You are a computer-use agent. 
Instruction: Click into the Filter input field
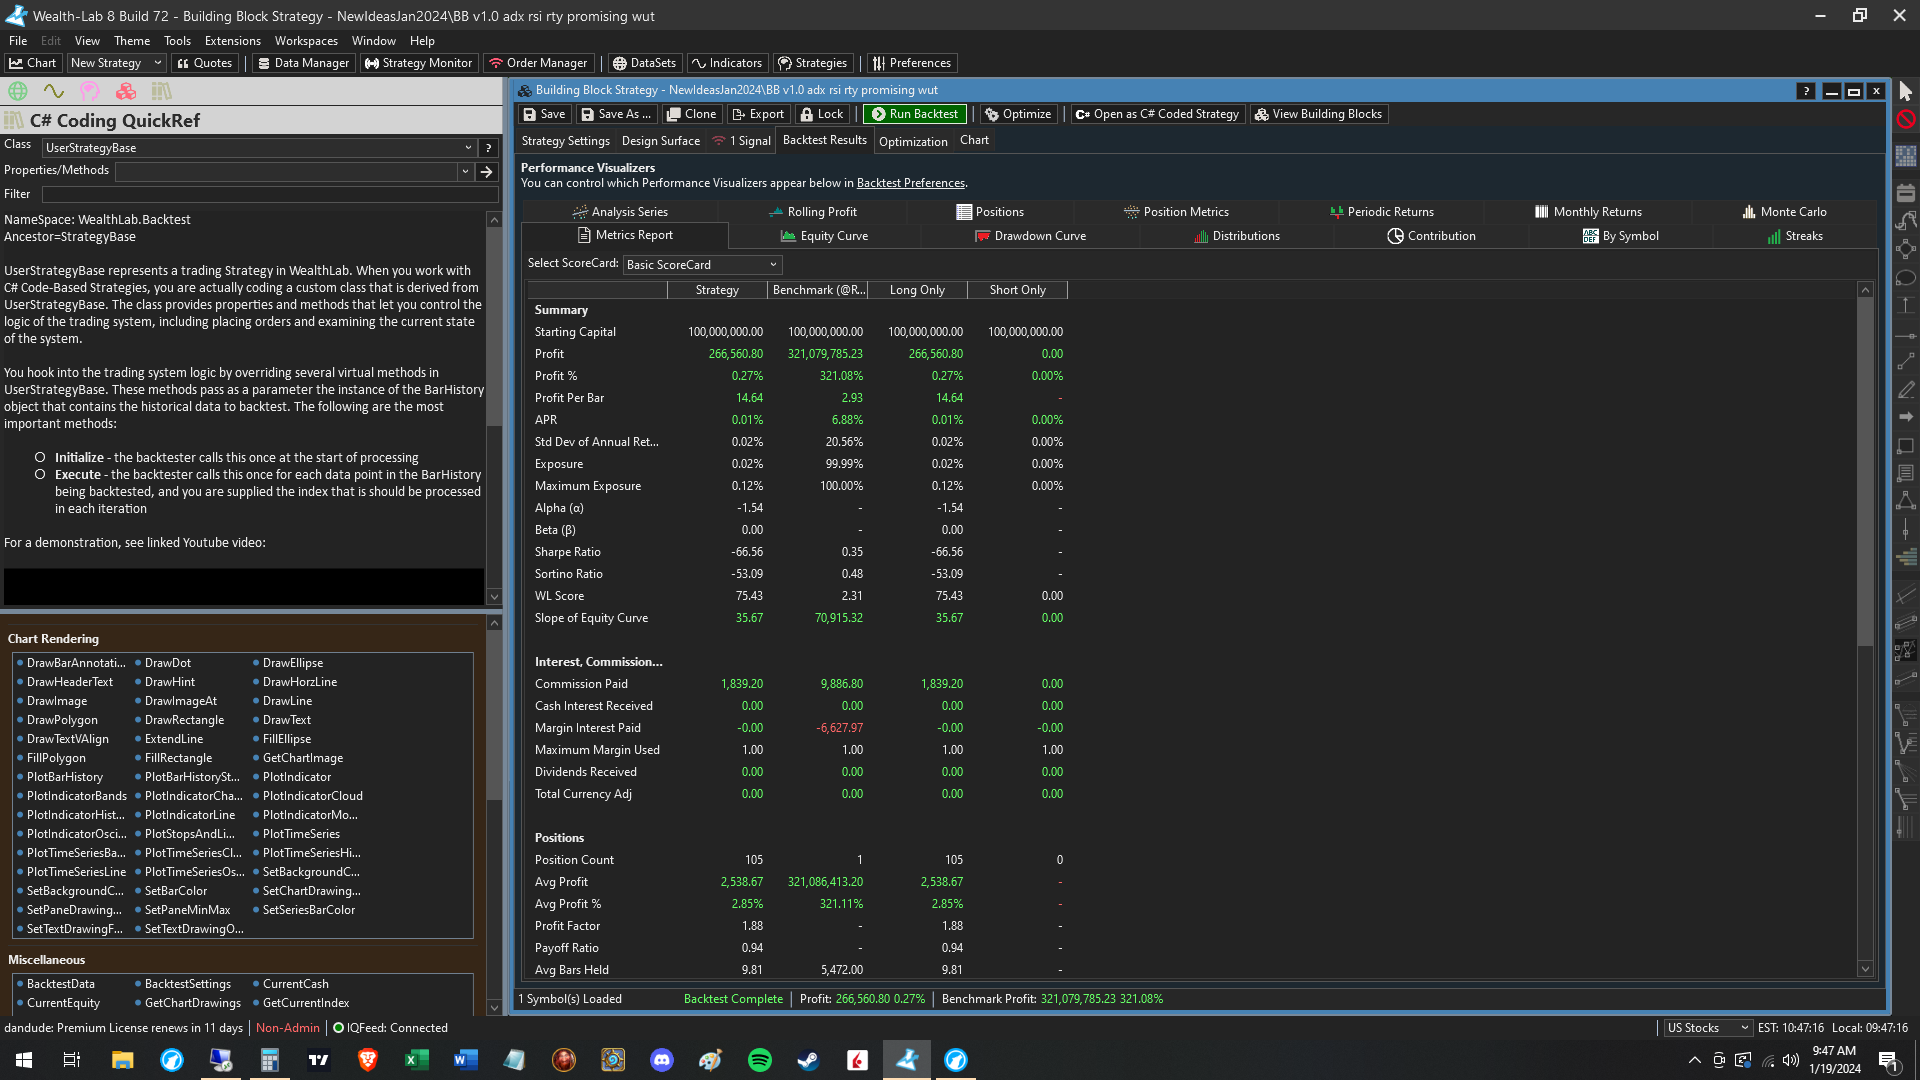pos(270,194)
